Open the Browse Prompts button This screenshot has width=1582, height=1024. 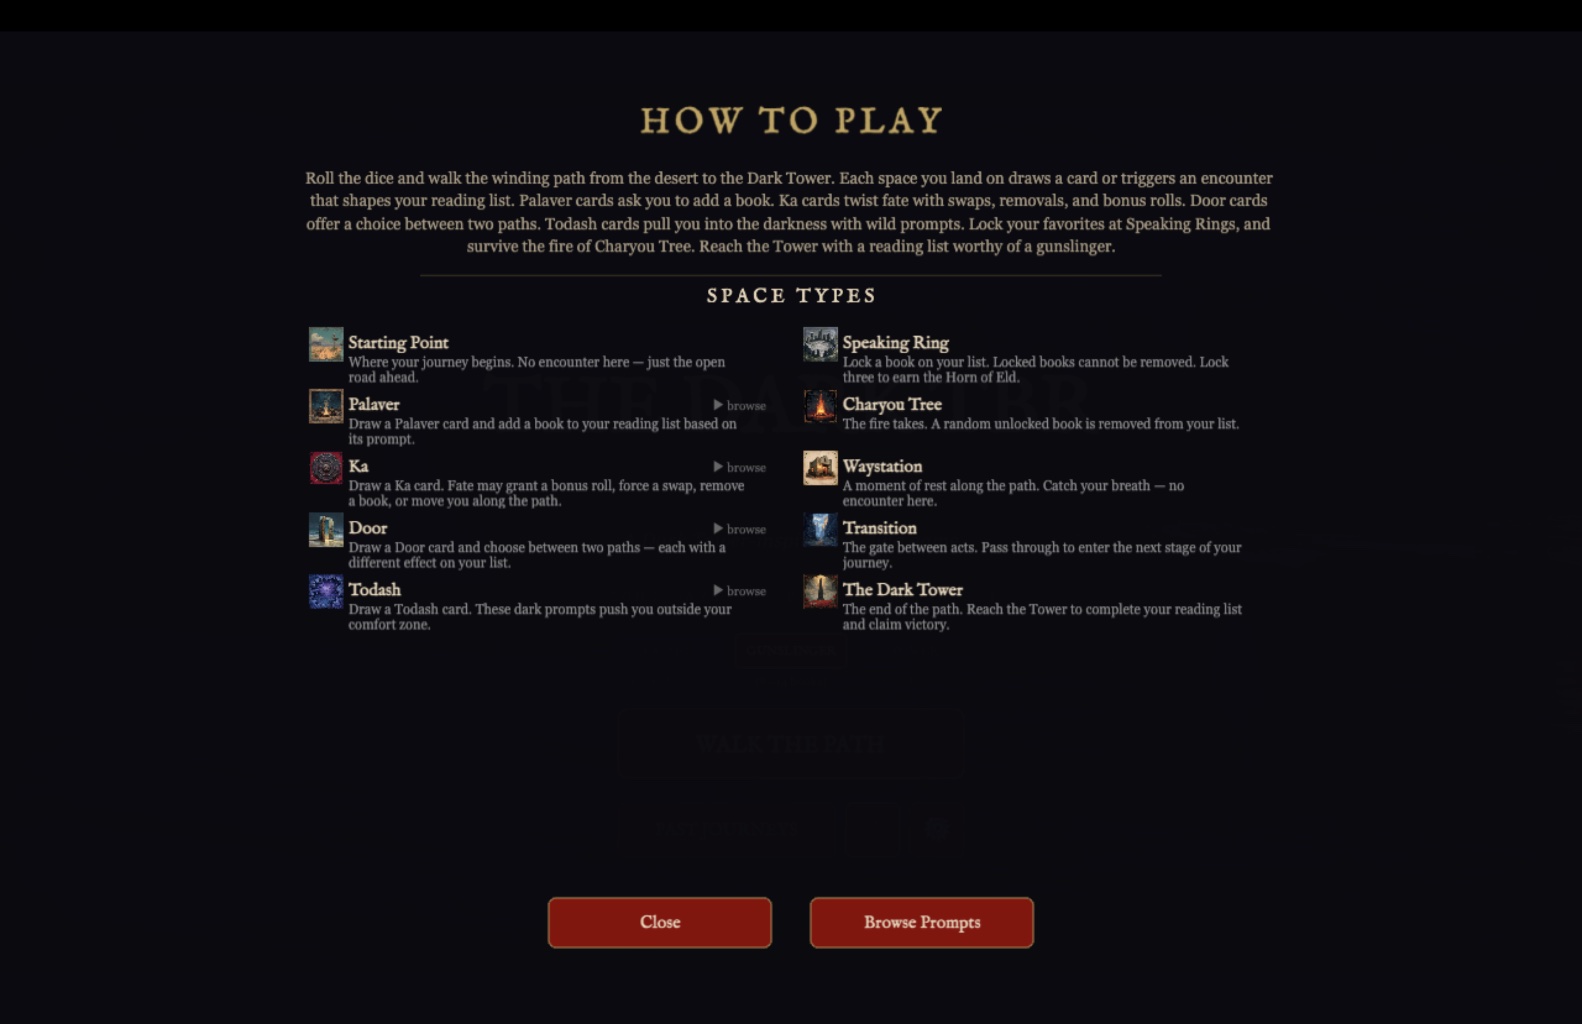[x=922, y=922]
